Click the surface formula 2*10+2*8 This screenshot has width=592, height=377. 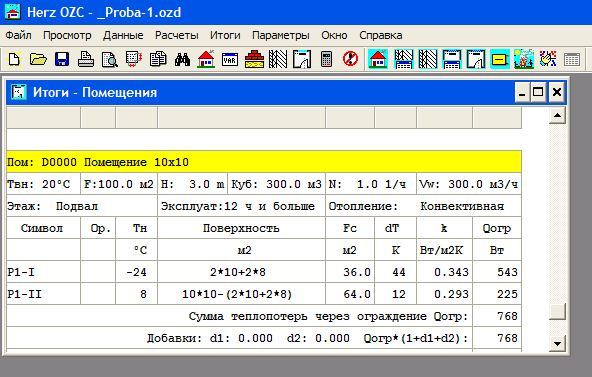[x=238, y=272]
